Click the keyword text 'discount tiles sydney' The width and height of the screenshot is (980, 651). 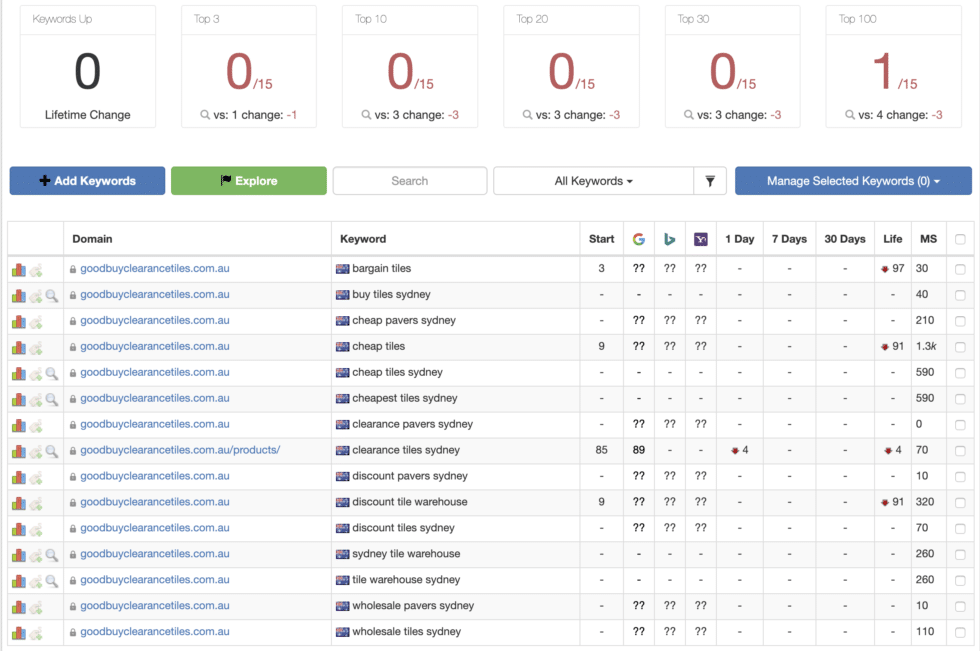point(403,528)
